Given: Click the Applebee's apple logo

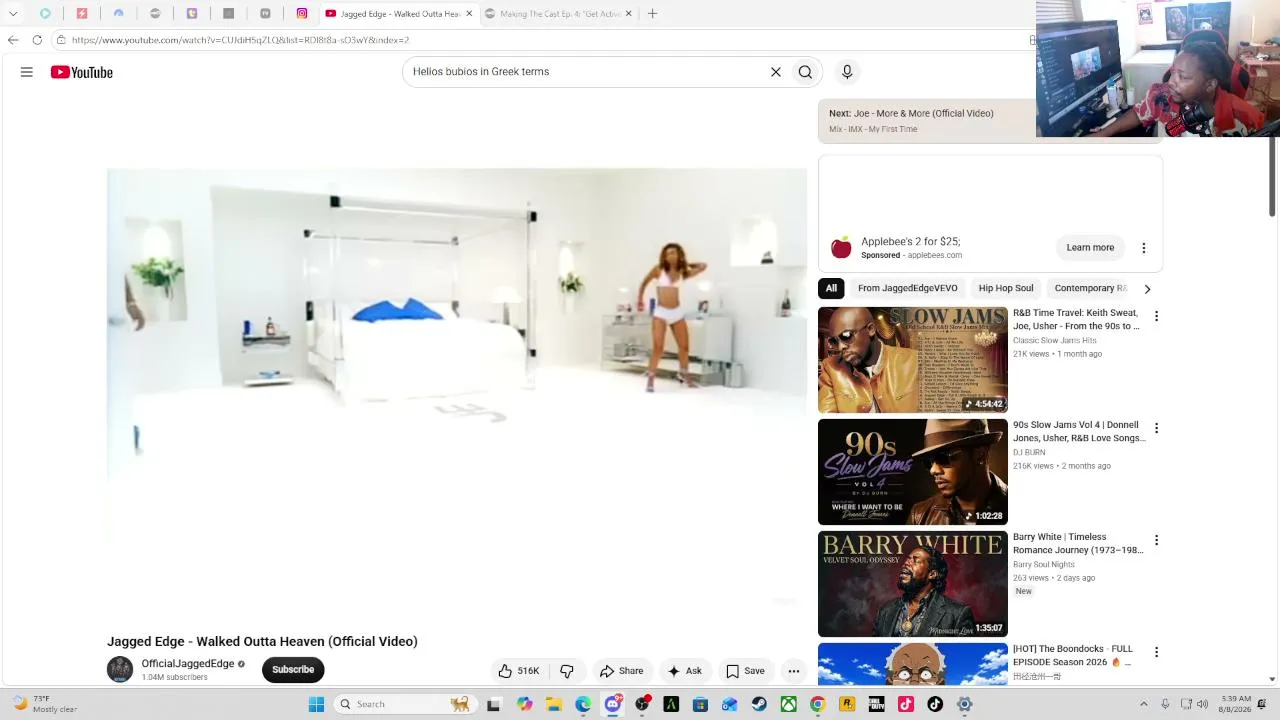Looking at the screenshot, I should tap(841, 247).
